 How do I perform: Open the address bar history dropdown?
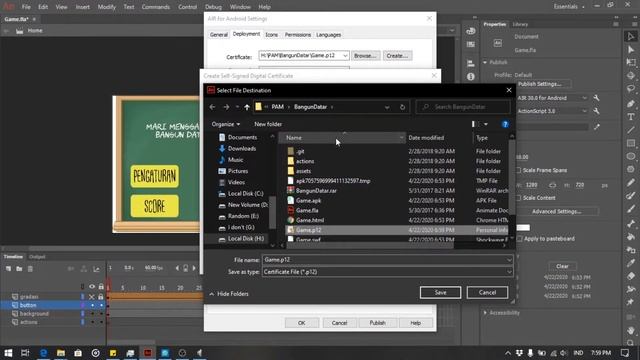click(387, 107)
